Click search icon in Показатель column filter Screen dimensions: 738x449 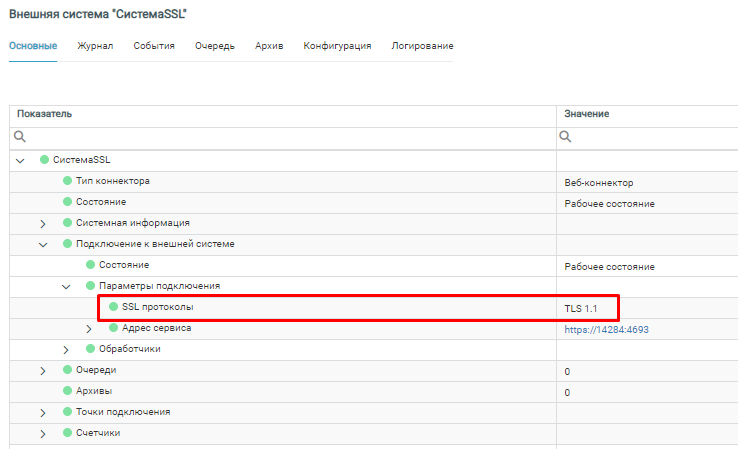click(20, 137)
